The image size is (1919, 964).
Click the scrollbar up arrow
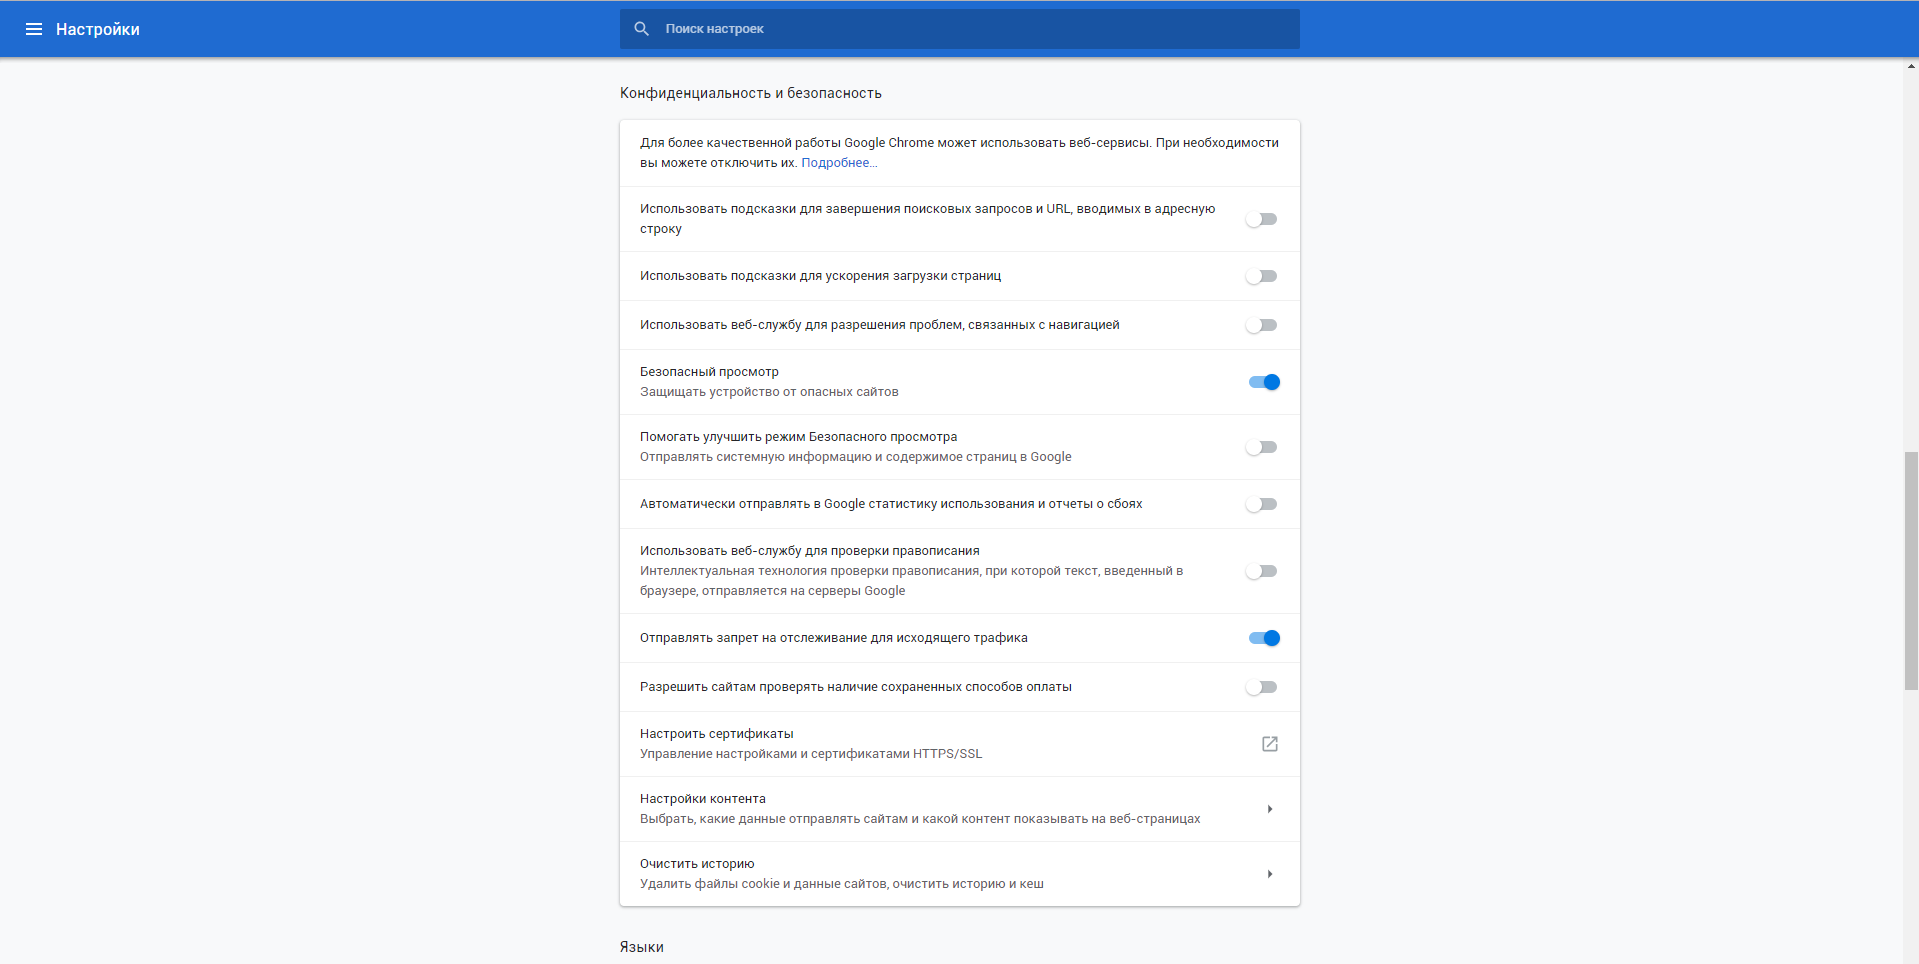[x=1910, y=67]
